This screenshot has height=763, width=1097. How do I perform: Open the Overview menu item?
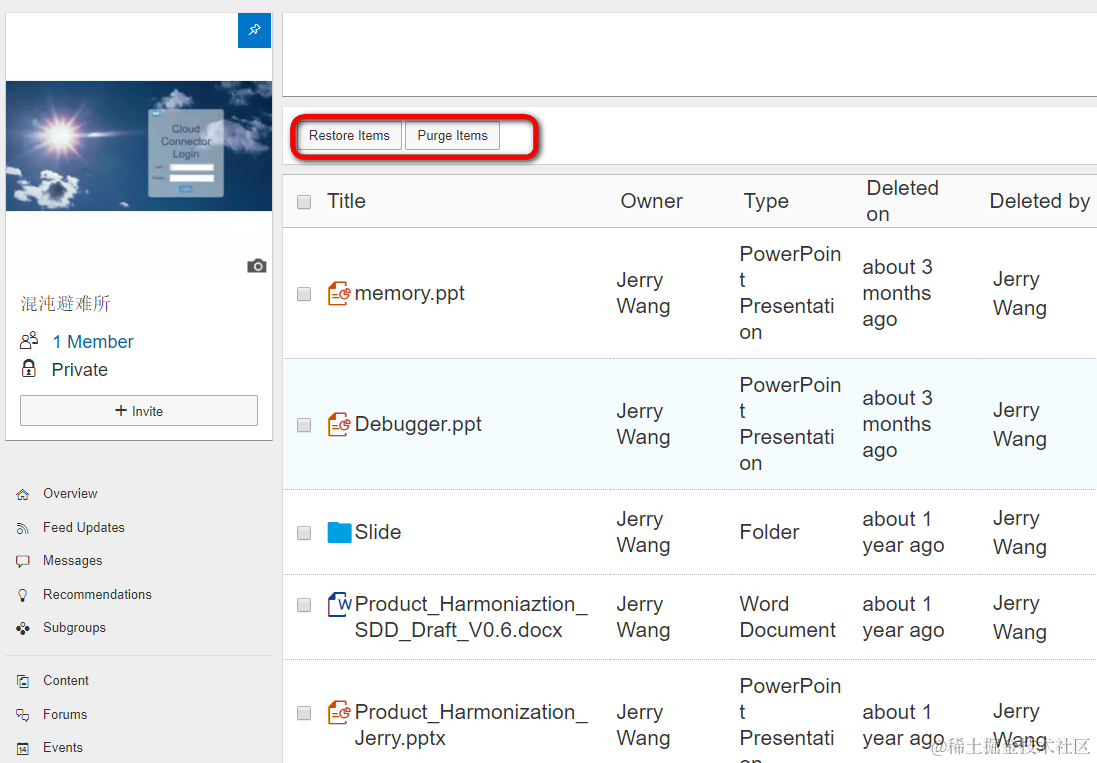(70, 494)
